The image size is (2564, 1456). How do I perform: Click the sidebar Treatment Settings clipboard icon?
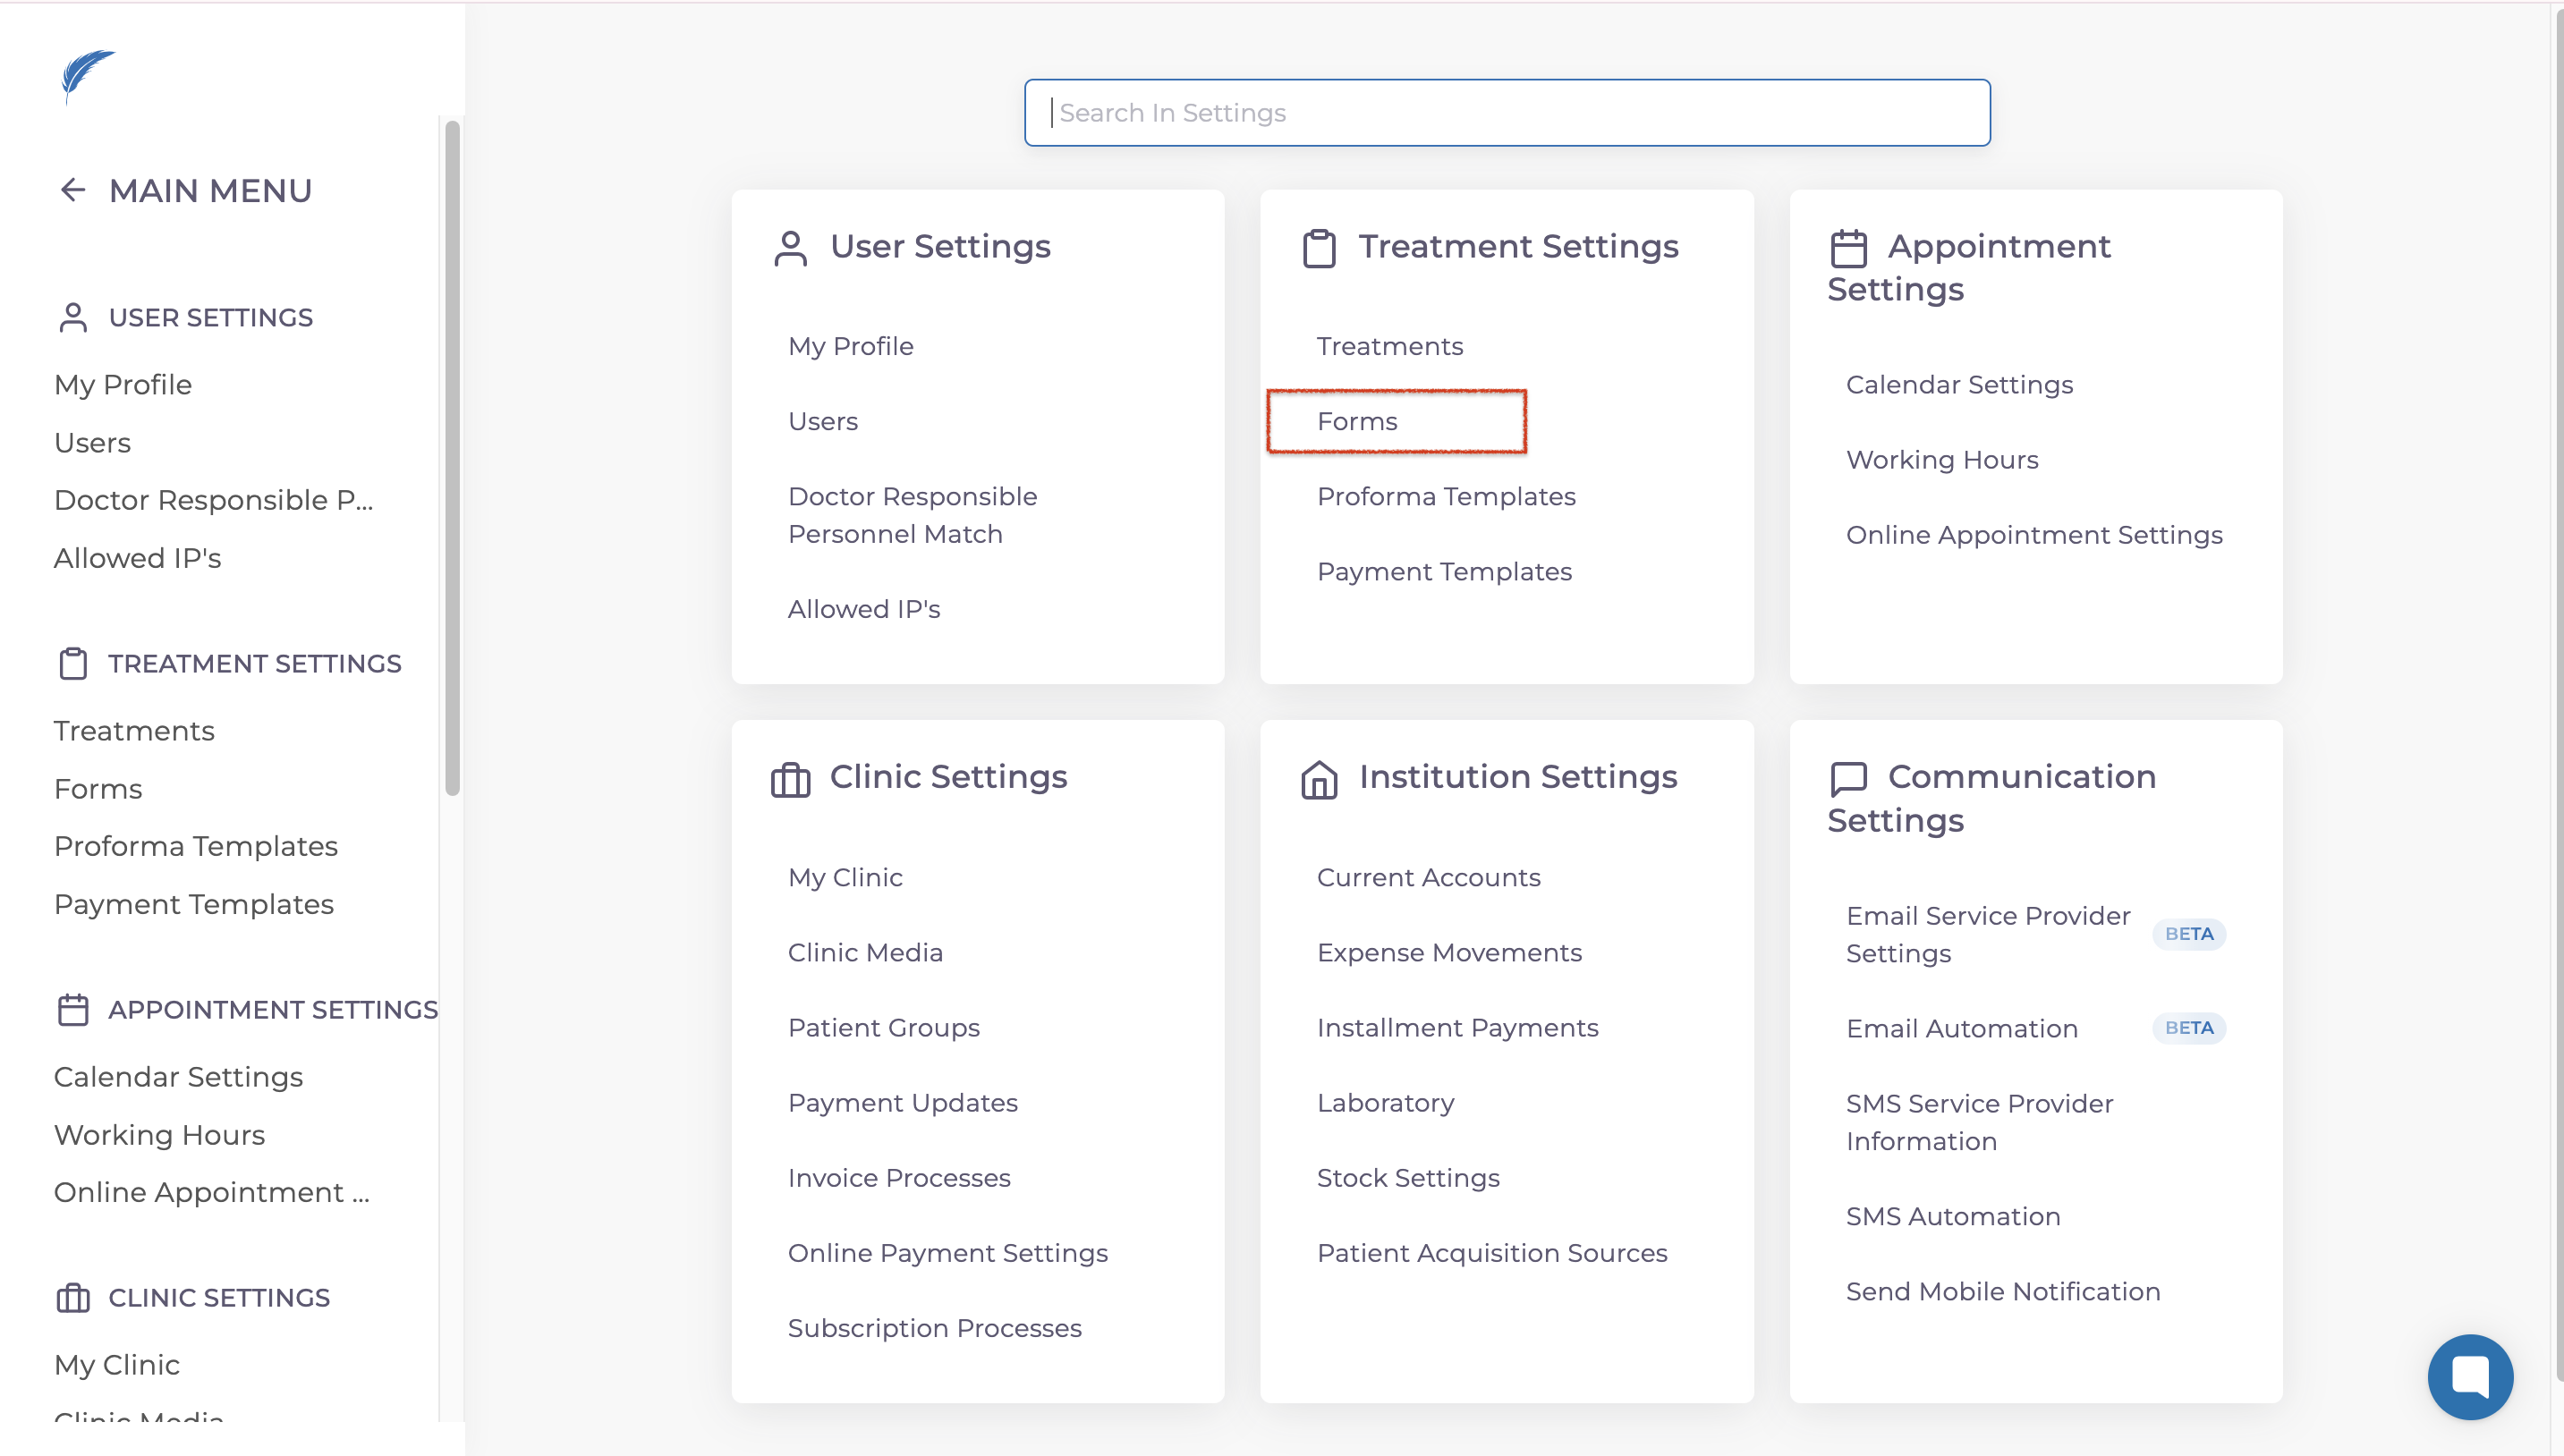pos(73,664)
